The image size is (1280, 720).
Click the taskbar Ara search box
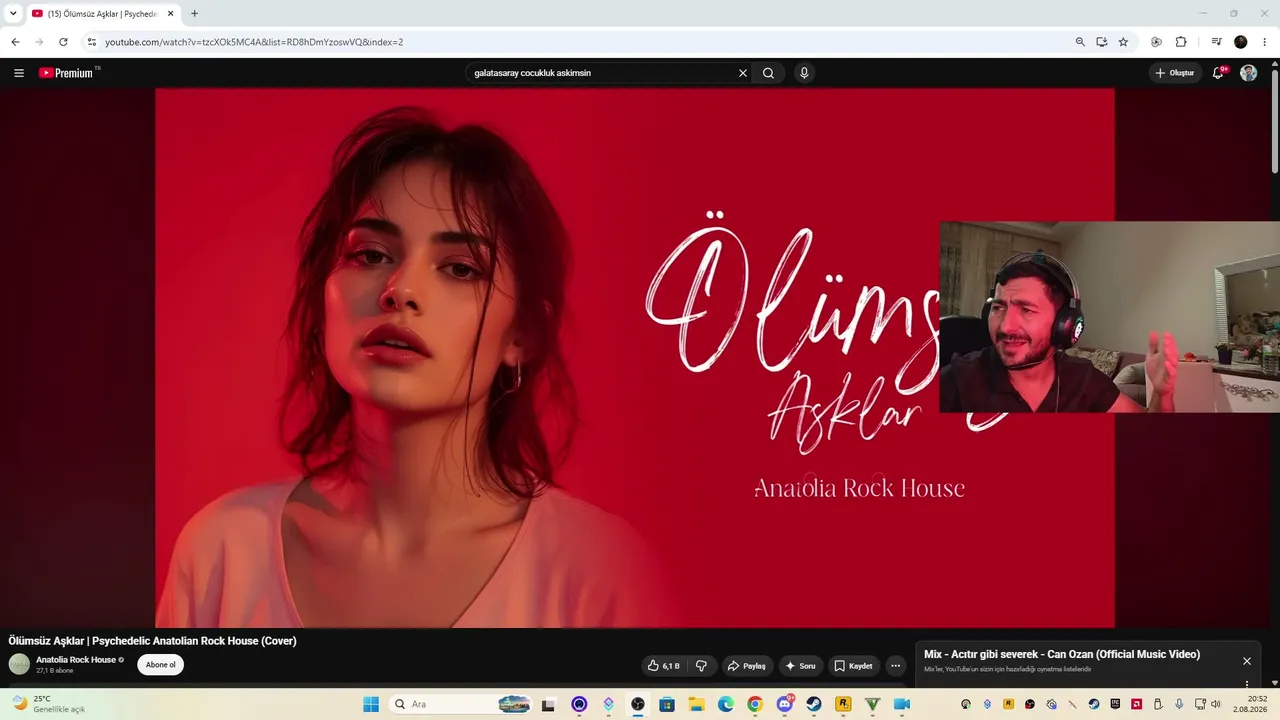(x=462, y=704)
